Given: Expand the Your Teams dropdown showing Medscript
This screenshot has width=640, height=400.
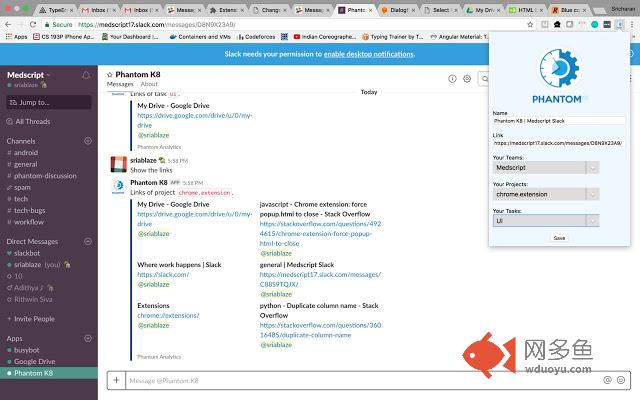Looking at the screenshot, I should pyautogui.click(x=546, y=167).
